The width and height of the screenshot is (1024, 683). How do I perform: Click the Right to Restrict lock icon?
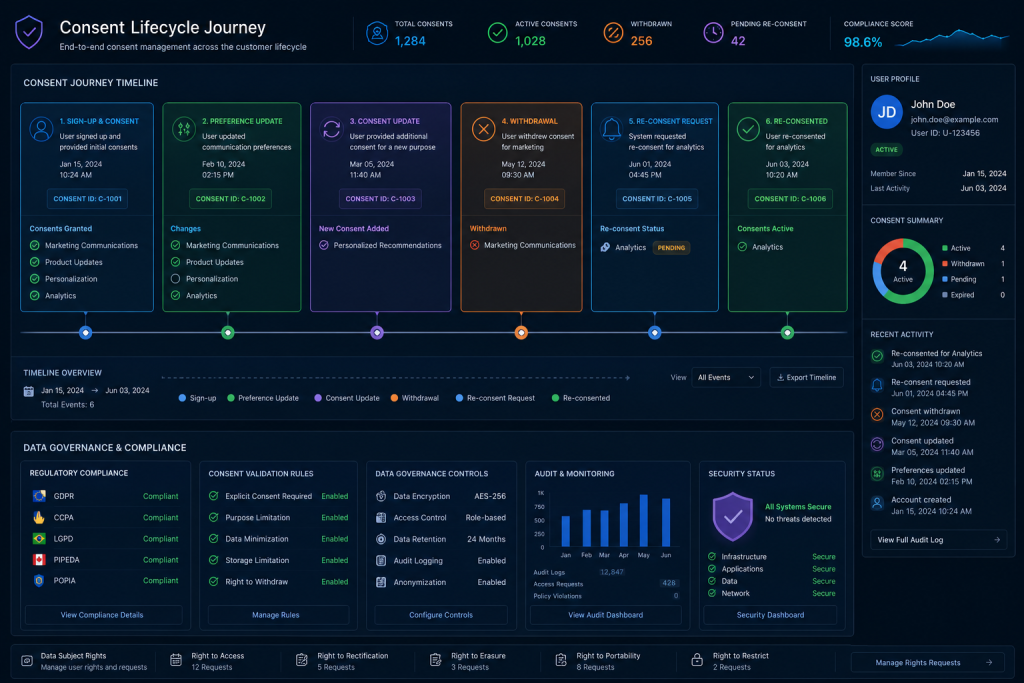tap(697, 660)
